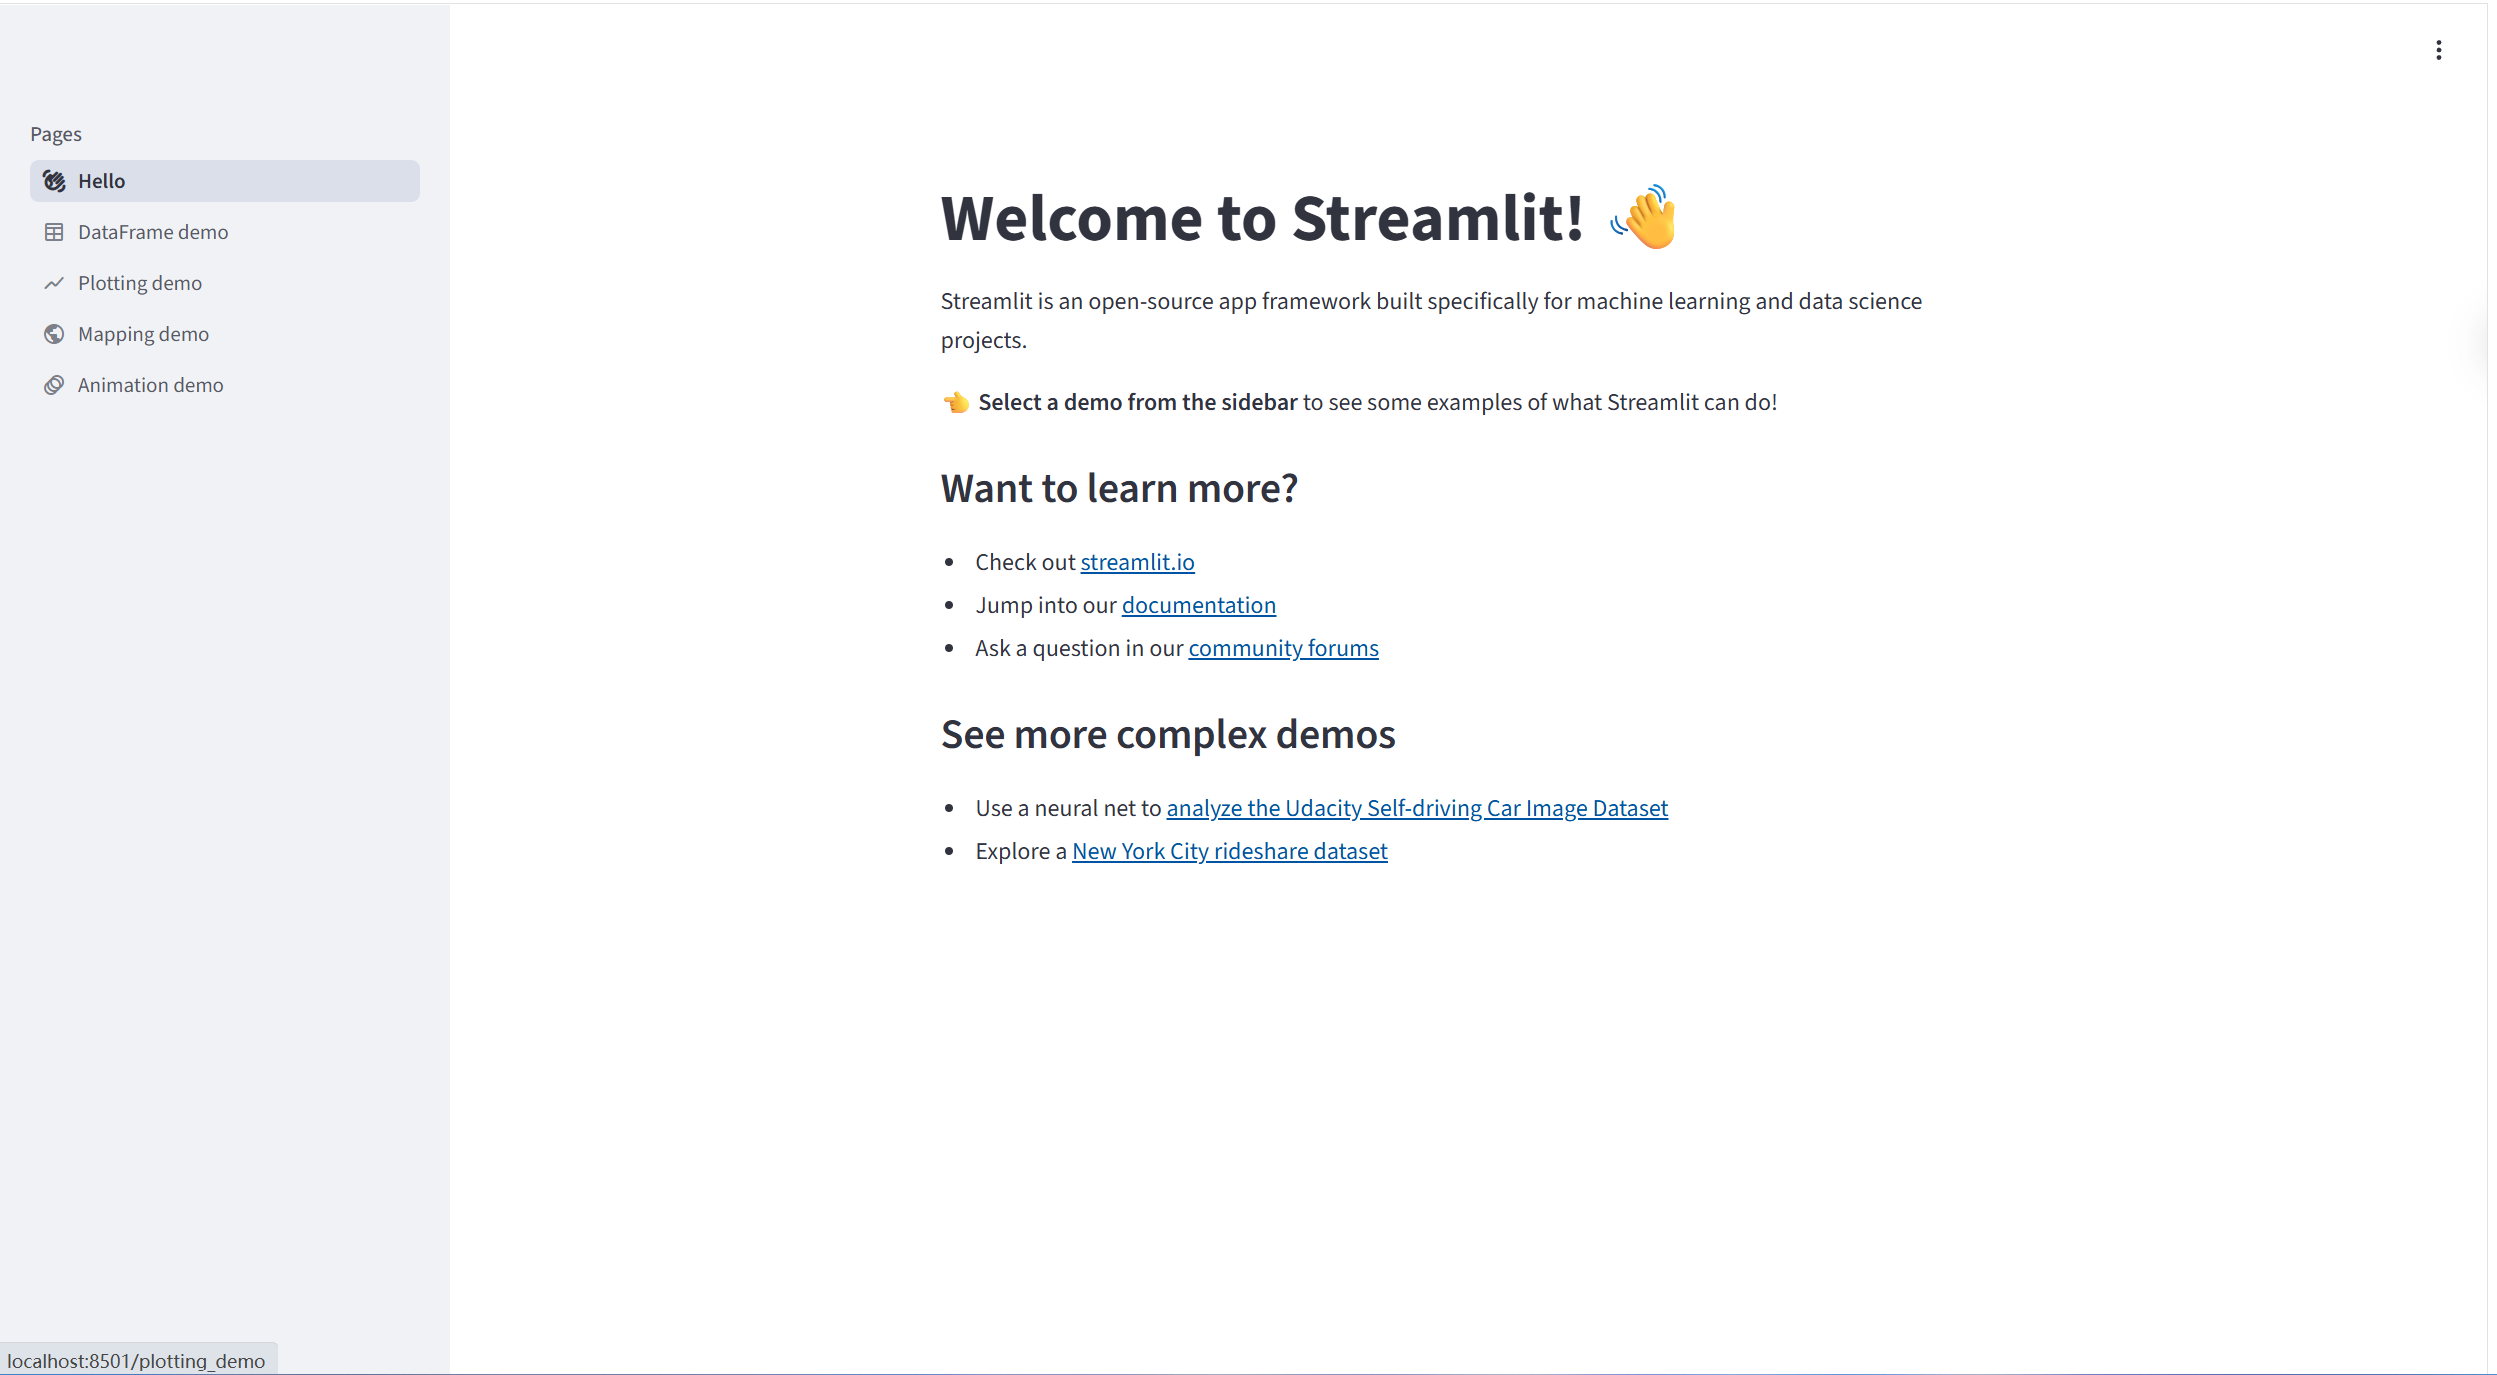
Task: Go to the DataFrame demo page
Action: (x=153, y=232)
